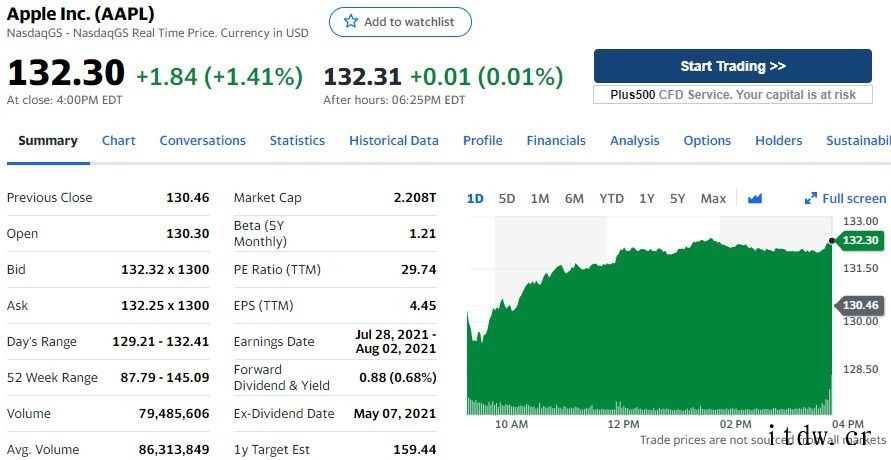Viewport: 891px width, 460px height.
Task: Click the Start Trading button
Action: pyautogui.click(x=732, y=66)
